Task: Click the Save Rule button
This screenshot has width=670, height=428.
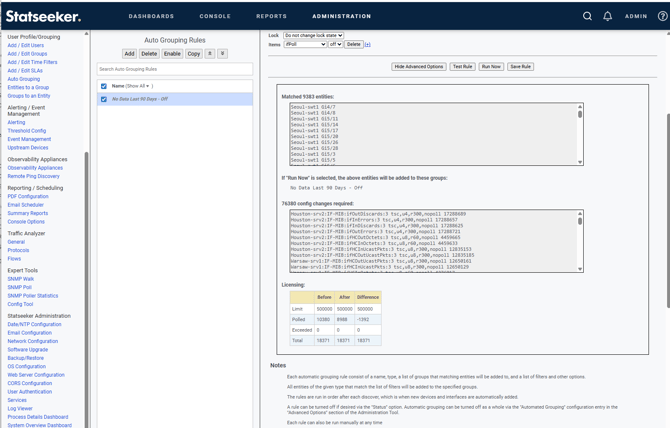Action: (x=520, y=67)
